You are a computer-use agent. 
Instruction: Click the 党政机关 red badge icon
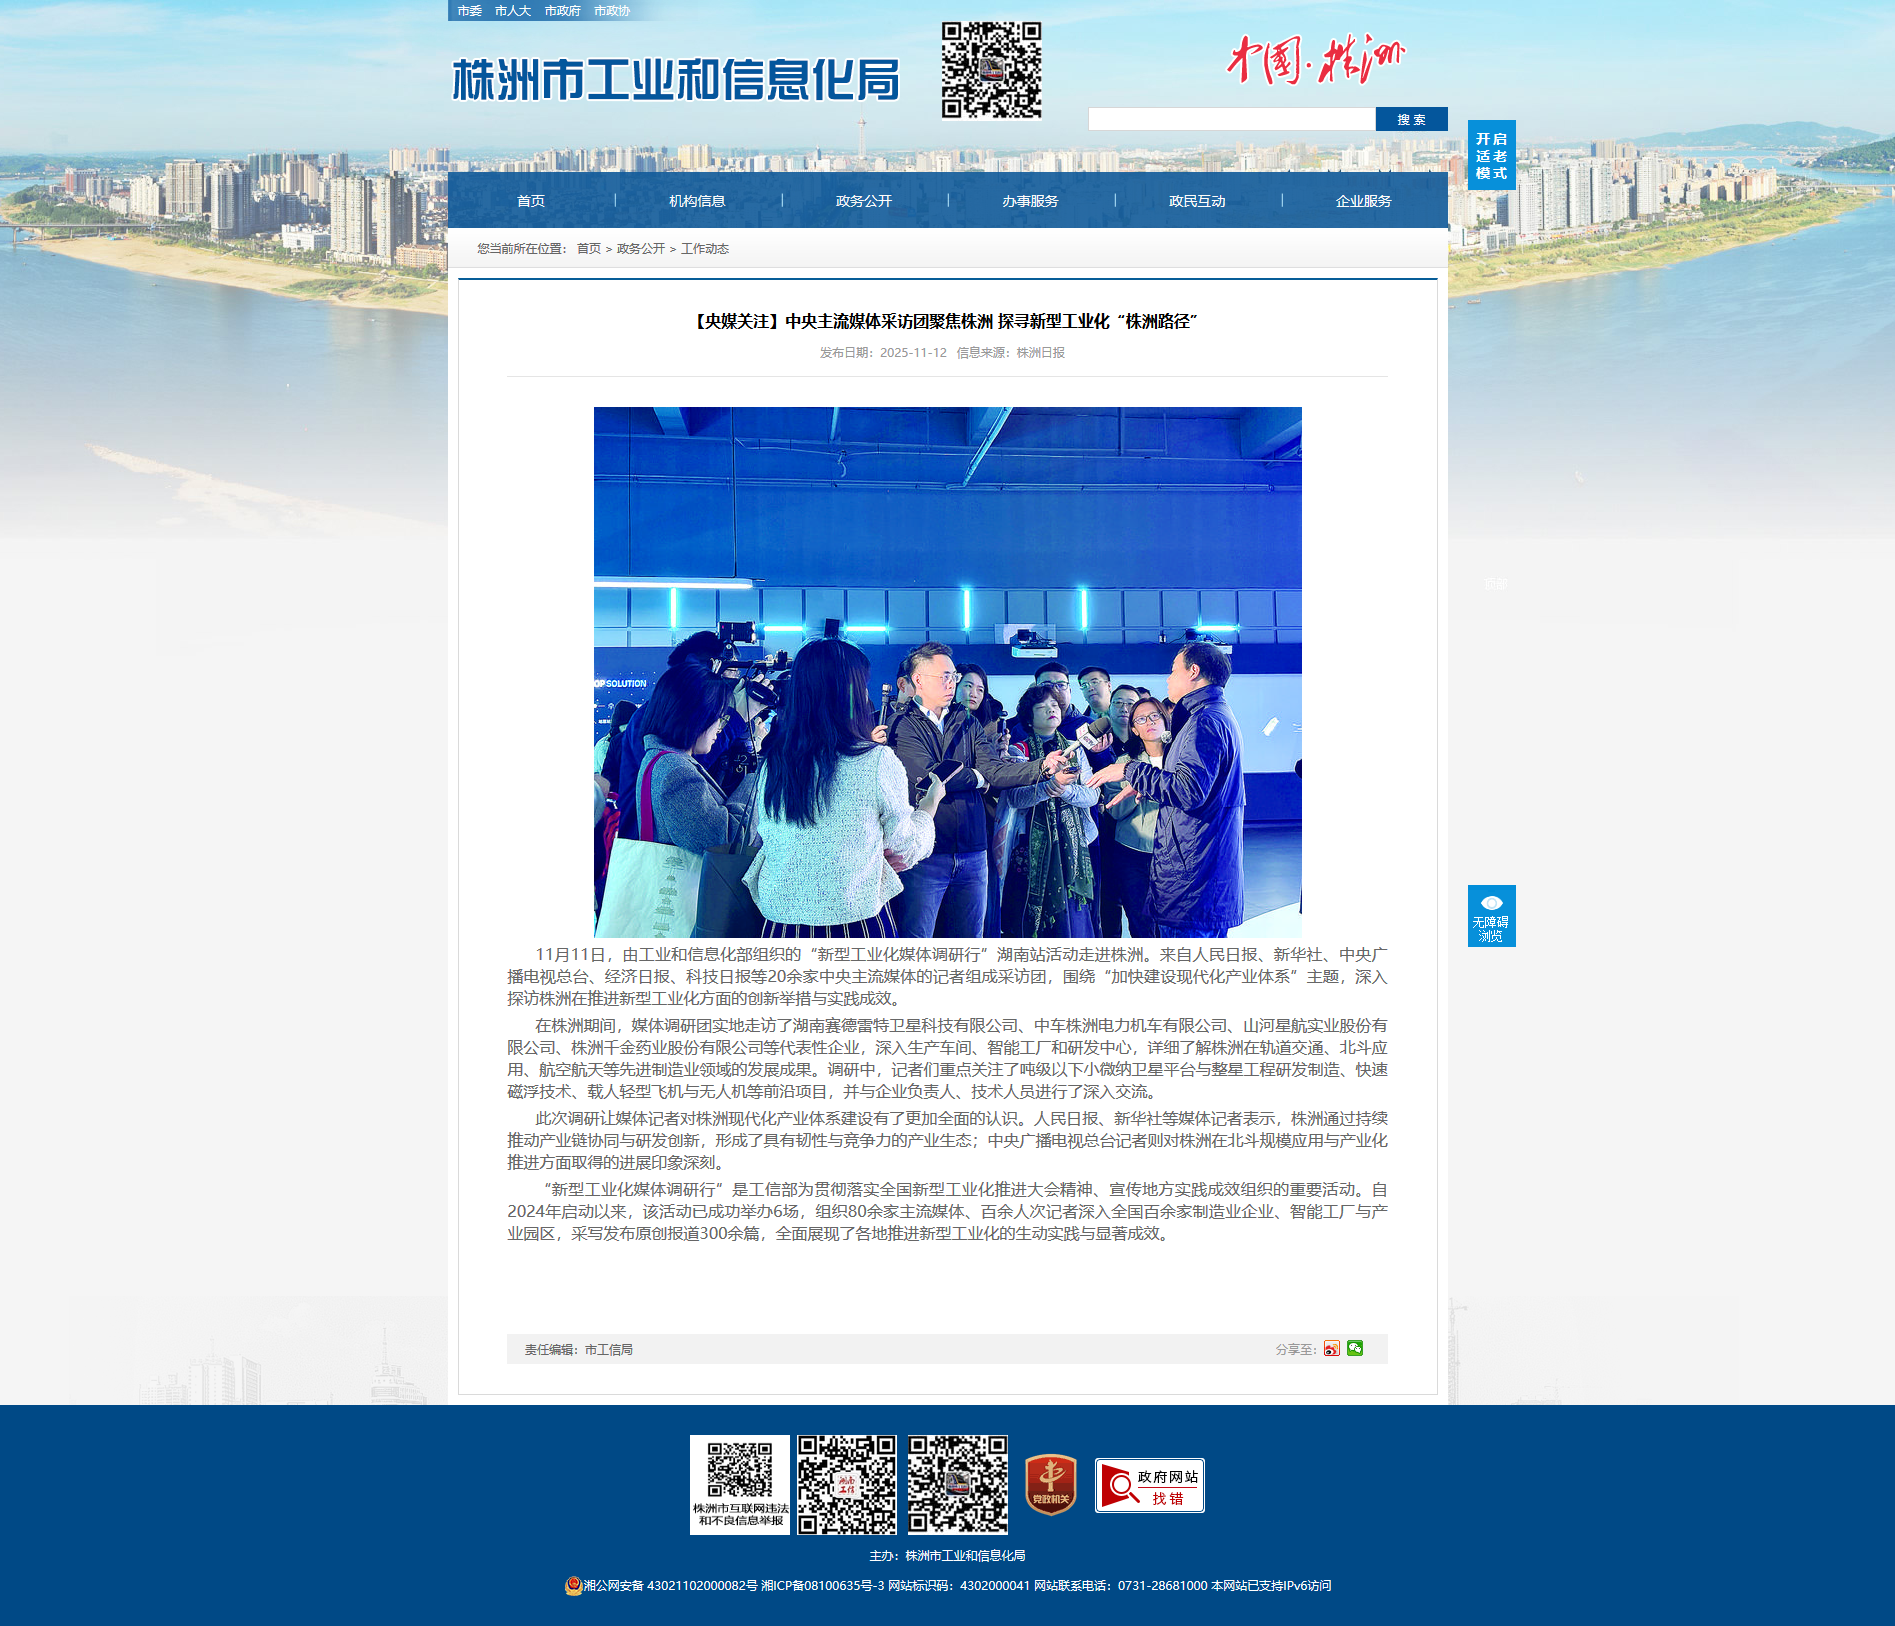(1050, 1485)
